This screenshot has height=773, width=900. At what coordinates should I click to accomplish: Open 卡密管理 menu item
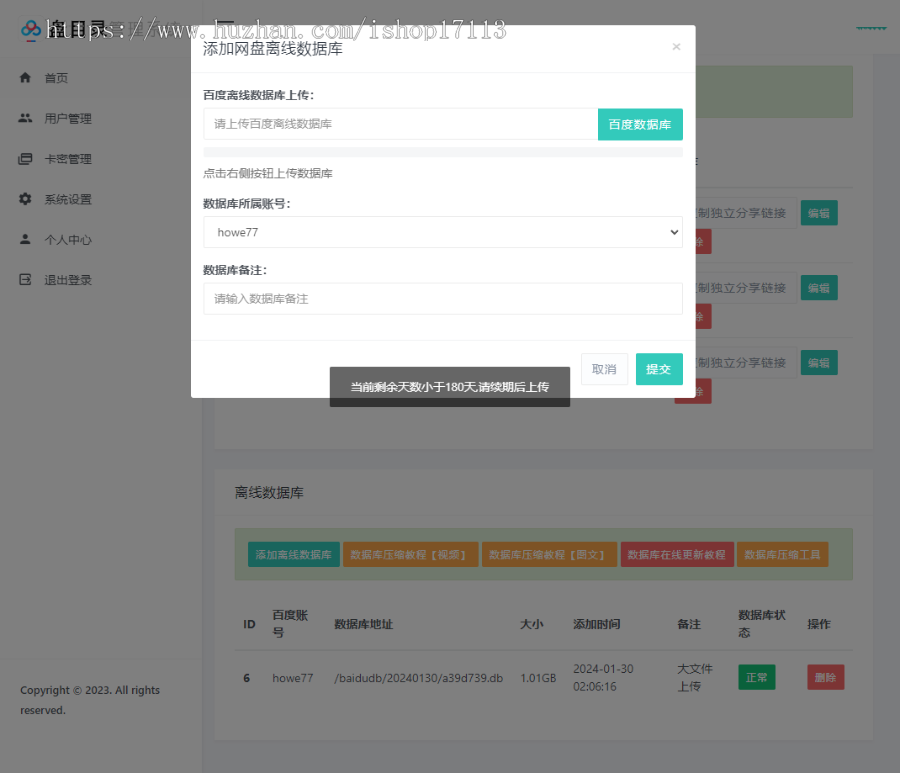pyautogui.click(x=68, y=159)
